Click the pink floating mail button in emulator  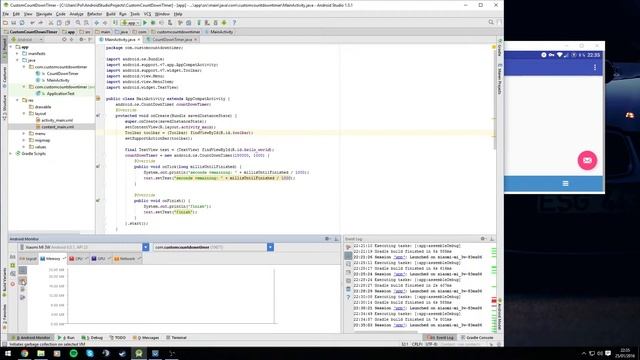[587, 160]
